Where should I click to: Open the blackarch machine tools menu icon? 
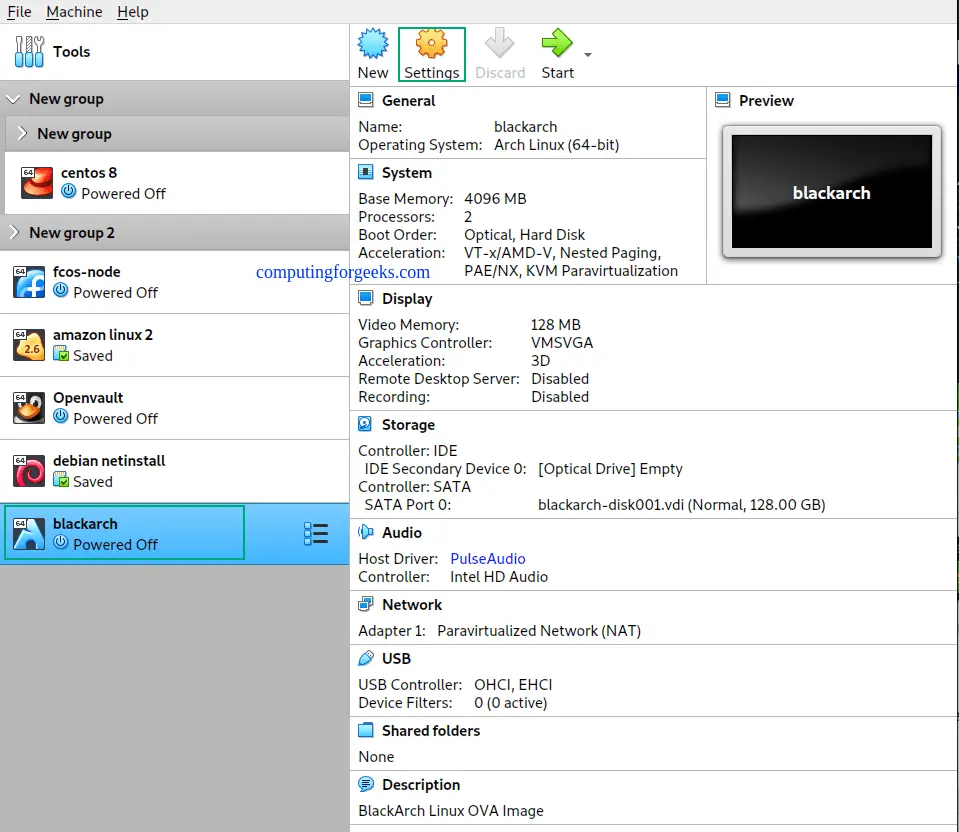pyautogui.click(x=316, y=533)
